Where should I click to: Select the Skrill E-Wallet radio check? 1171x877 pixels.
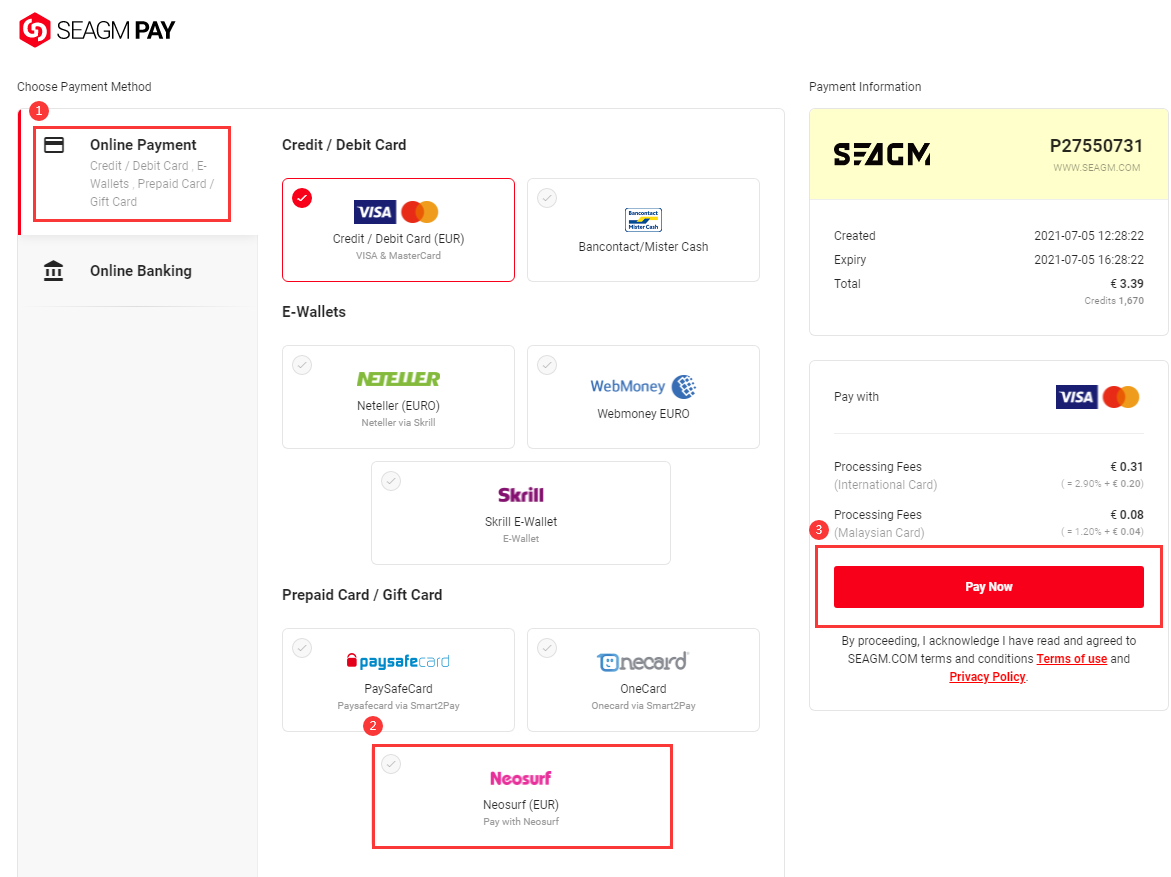[x=391, y=480]
